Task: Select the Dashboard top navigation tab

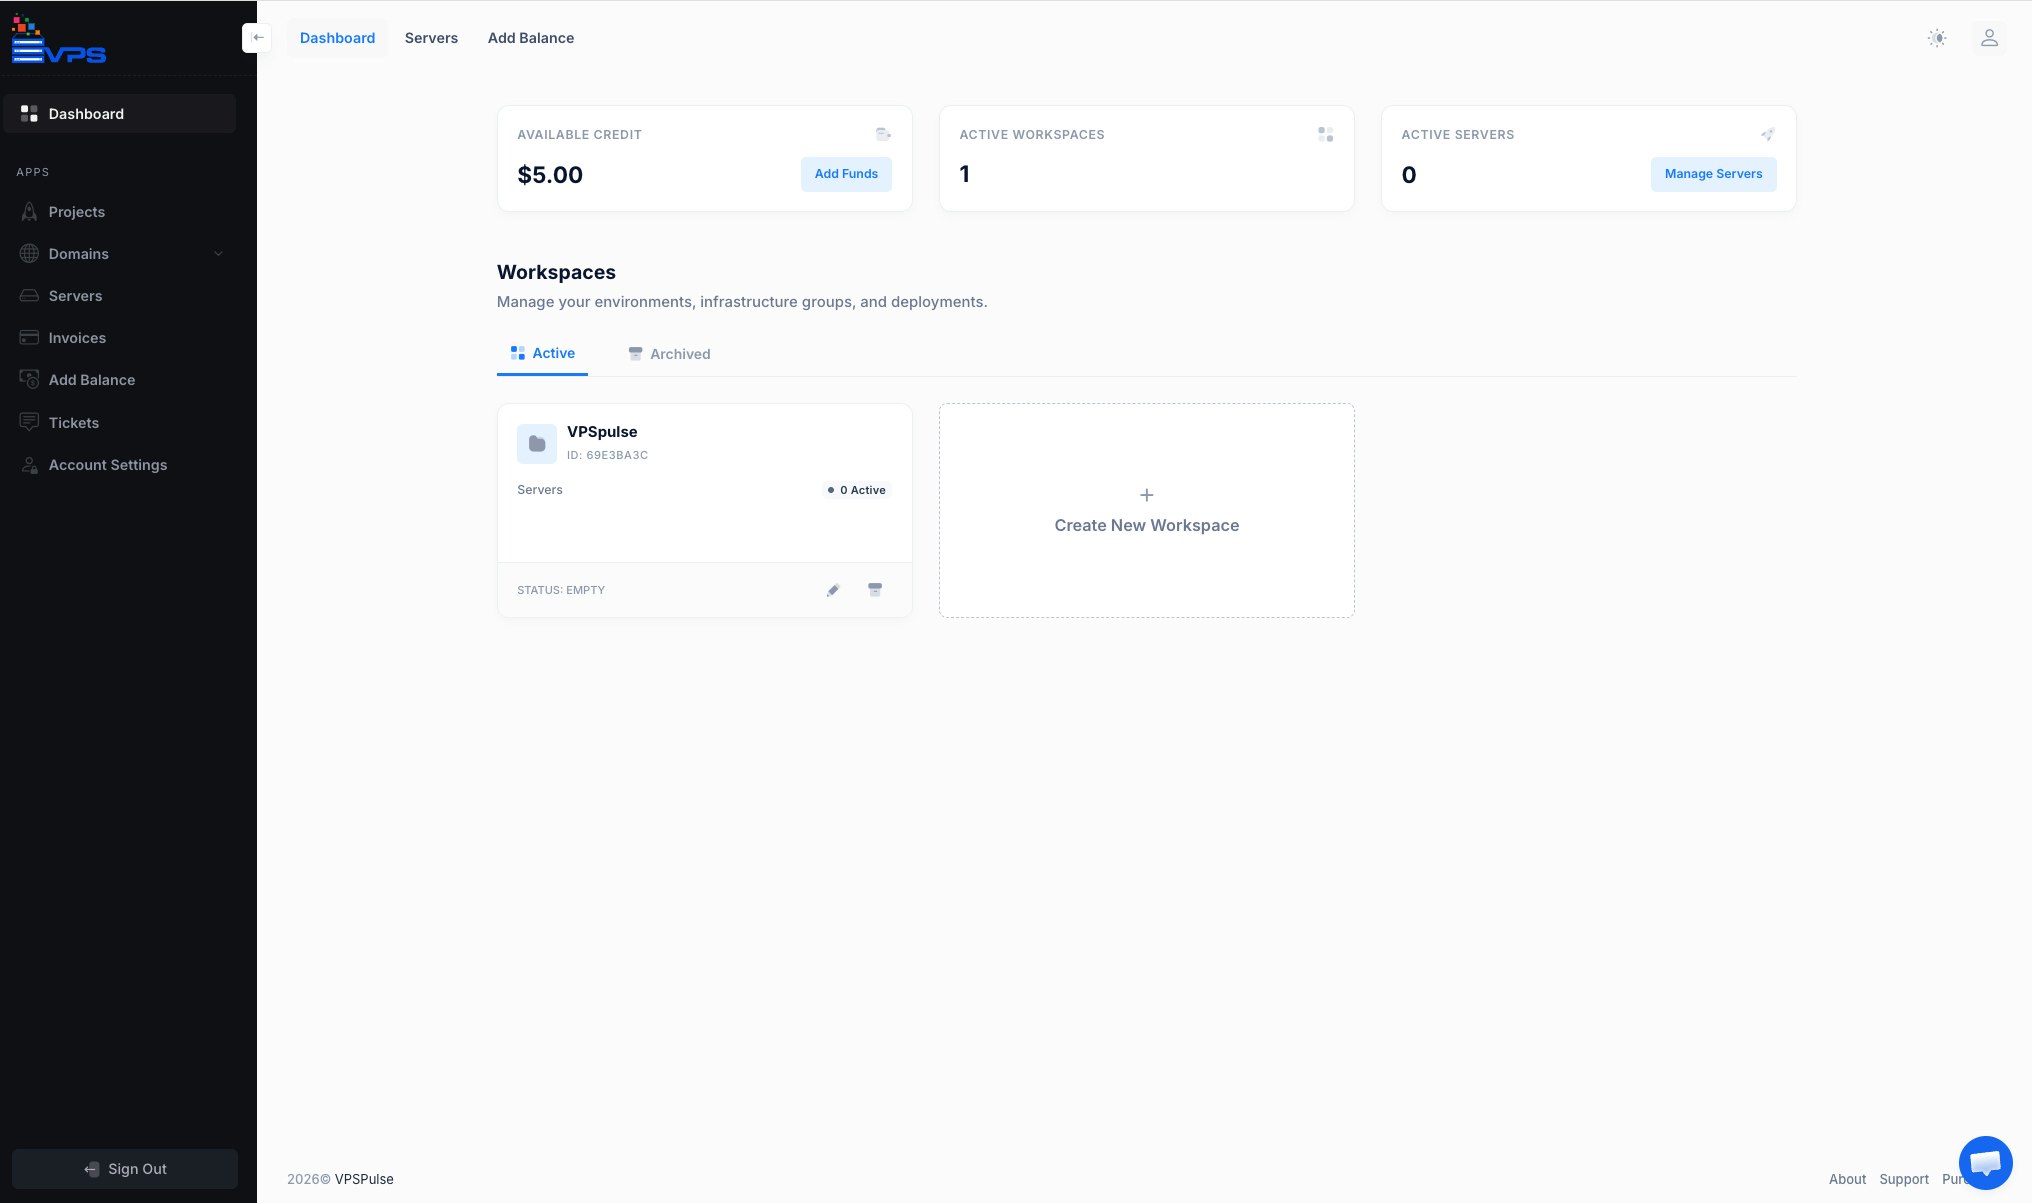Action: coord(337,38)
